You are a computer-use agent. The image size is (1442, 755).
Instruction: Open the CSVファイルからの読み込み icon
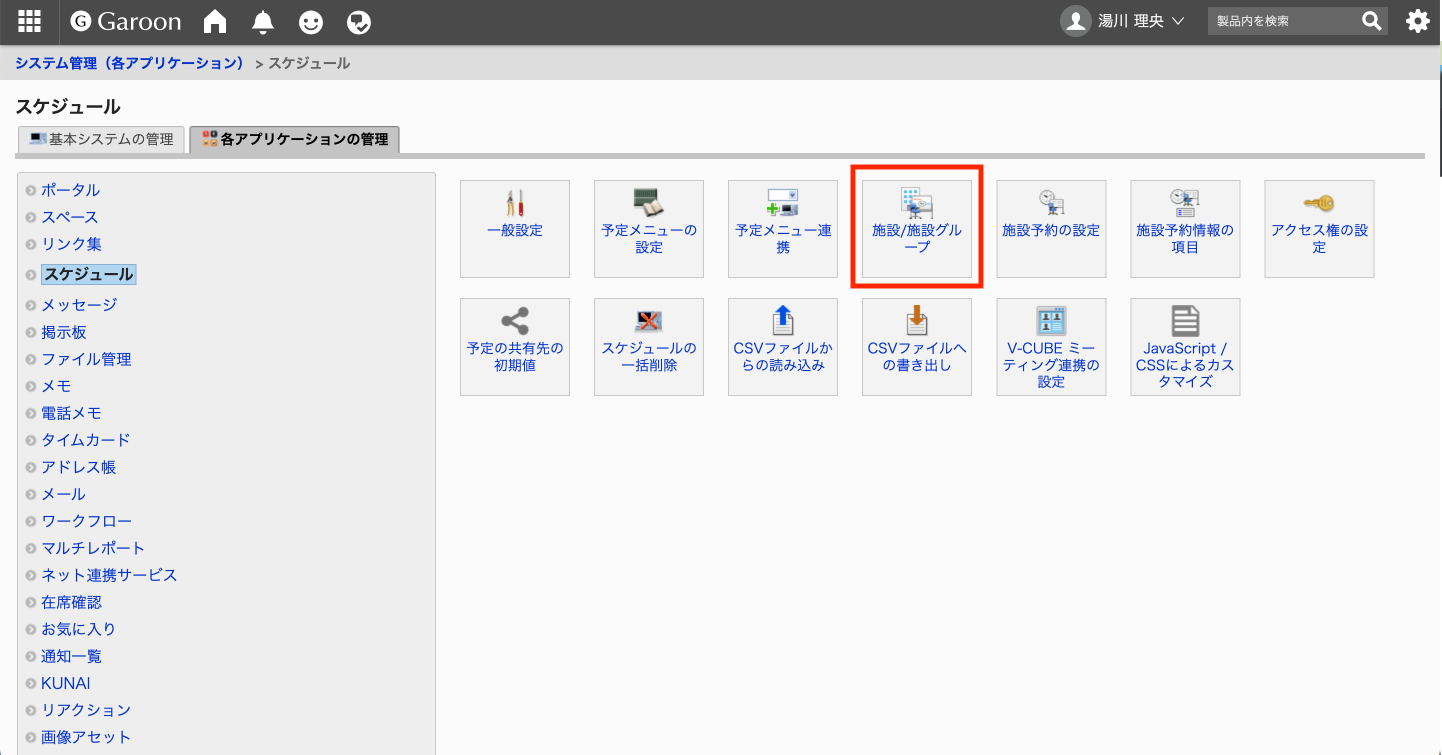pyautogui.click(x=782, y=346)
